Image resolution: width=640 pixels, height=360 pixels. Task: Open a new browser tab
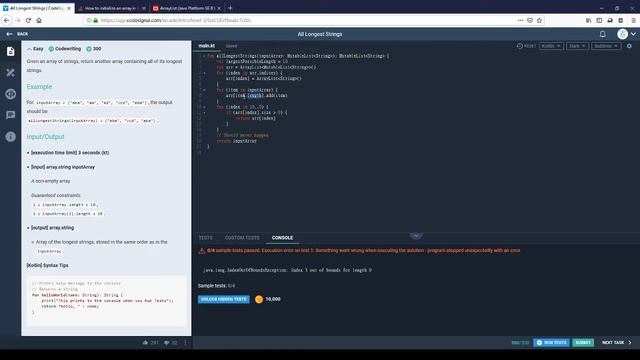point(230,8)
